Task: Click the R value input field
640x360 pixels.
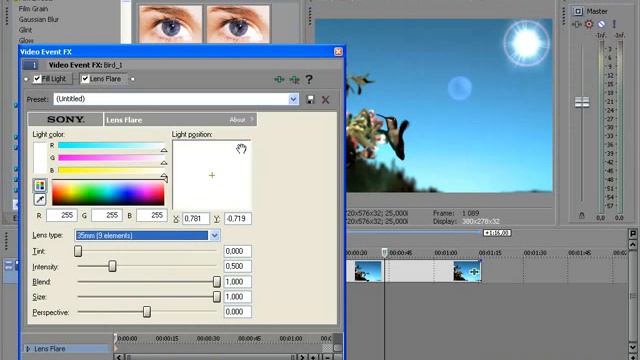Action: tap(62, 215)
